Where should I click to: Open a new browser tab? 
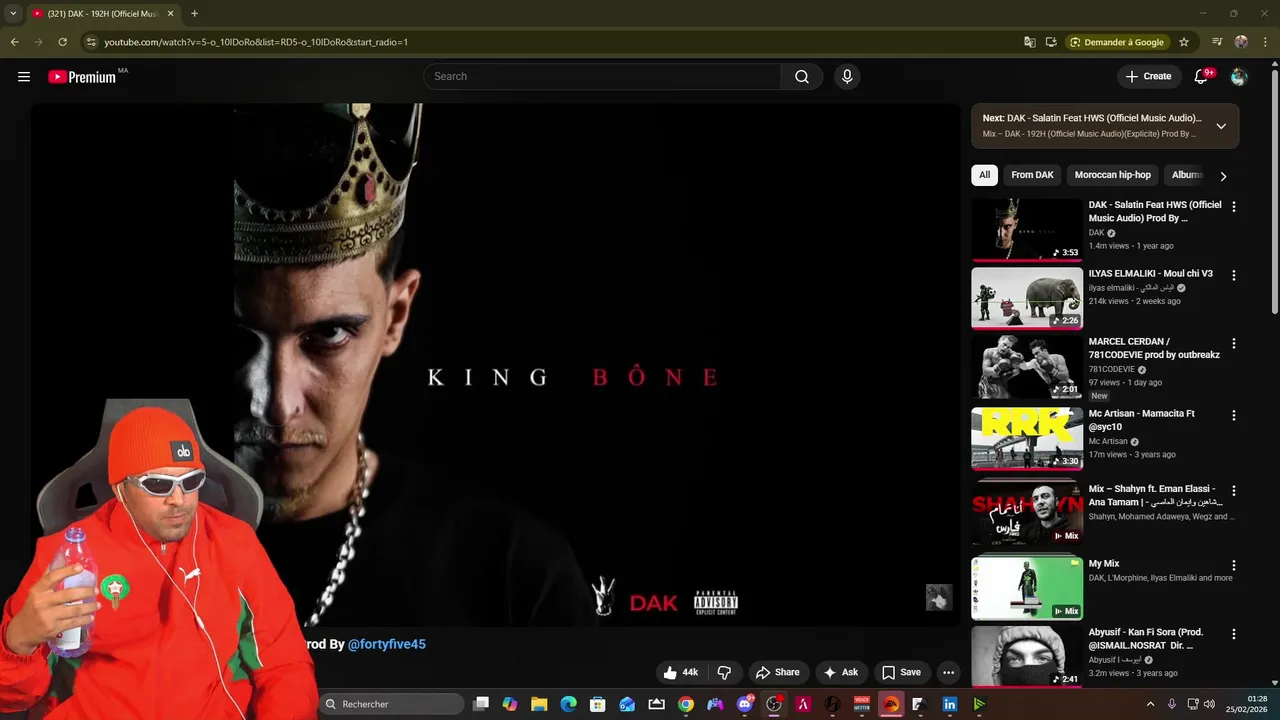tap(194, 13)
